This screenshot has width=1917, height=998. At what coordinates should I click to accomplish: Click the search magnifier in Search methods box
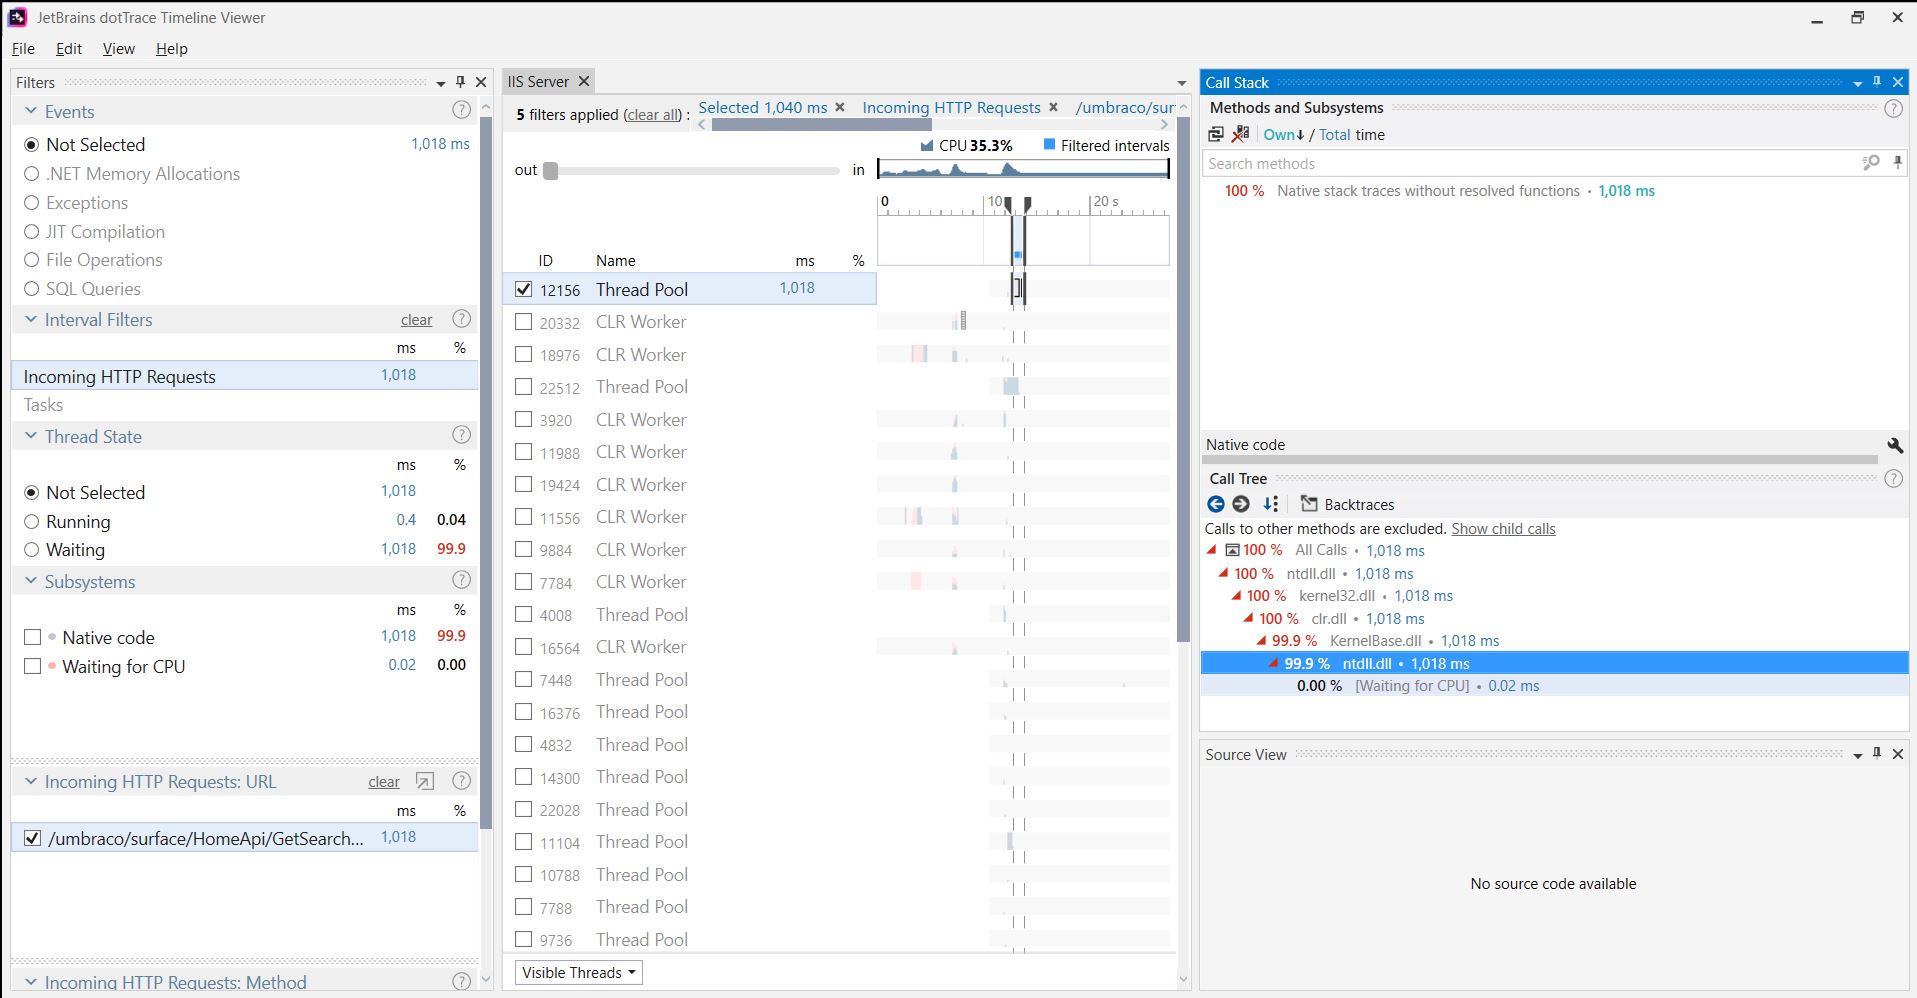click(x=1870, y=163)
